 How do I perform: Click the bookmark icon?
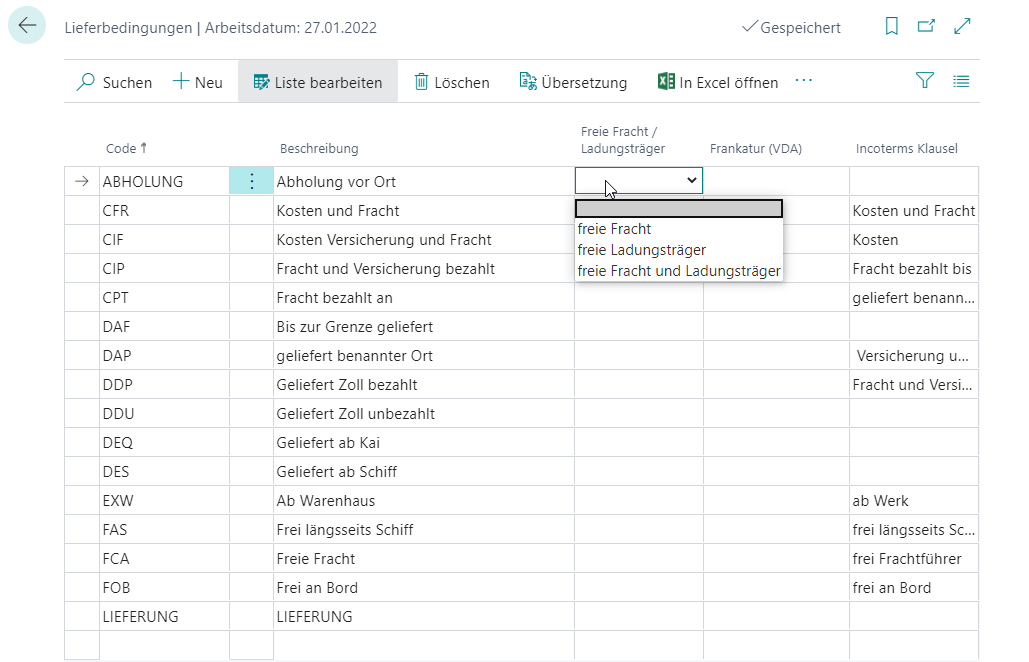(x=892, y=27)
